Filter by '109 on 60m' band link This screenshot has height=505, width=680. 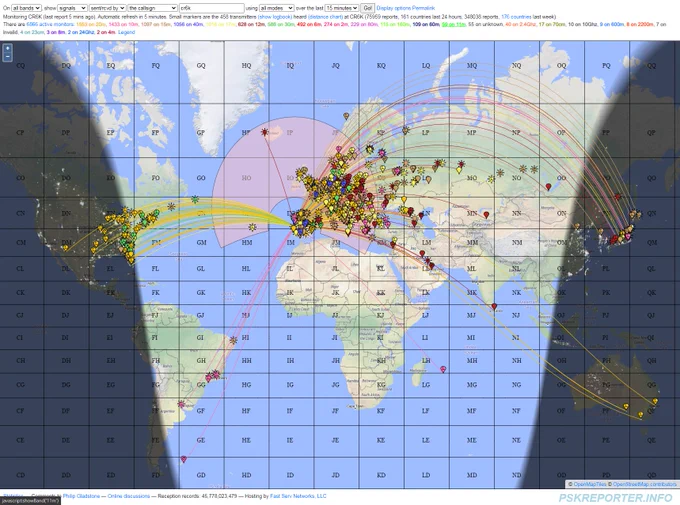[x=426, y=24]
